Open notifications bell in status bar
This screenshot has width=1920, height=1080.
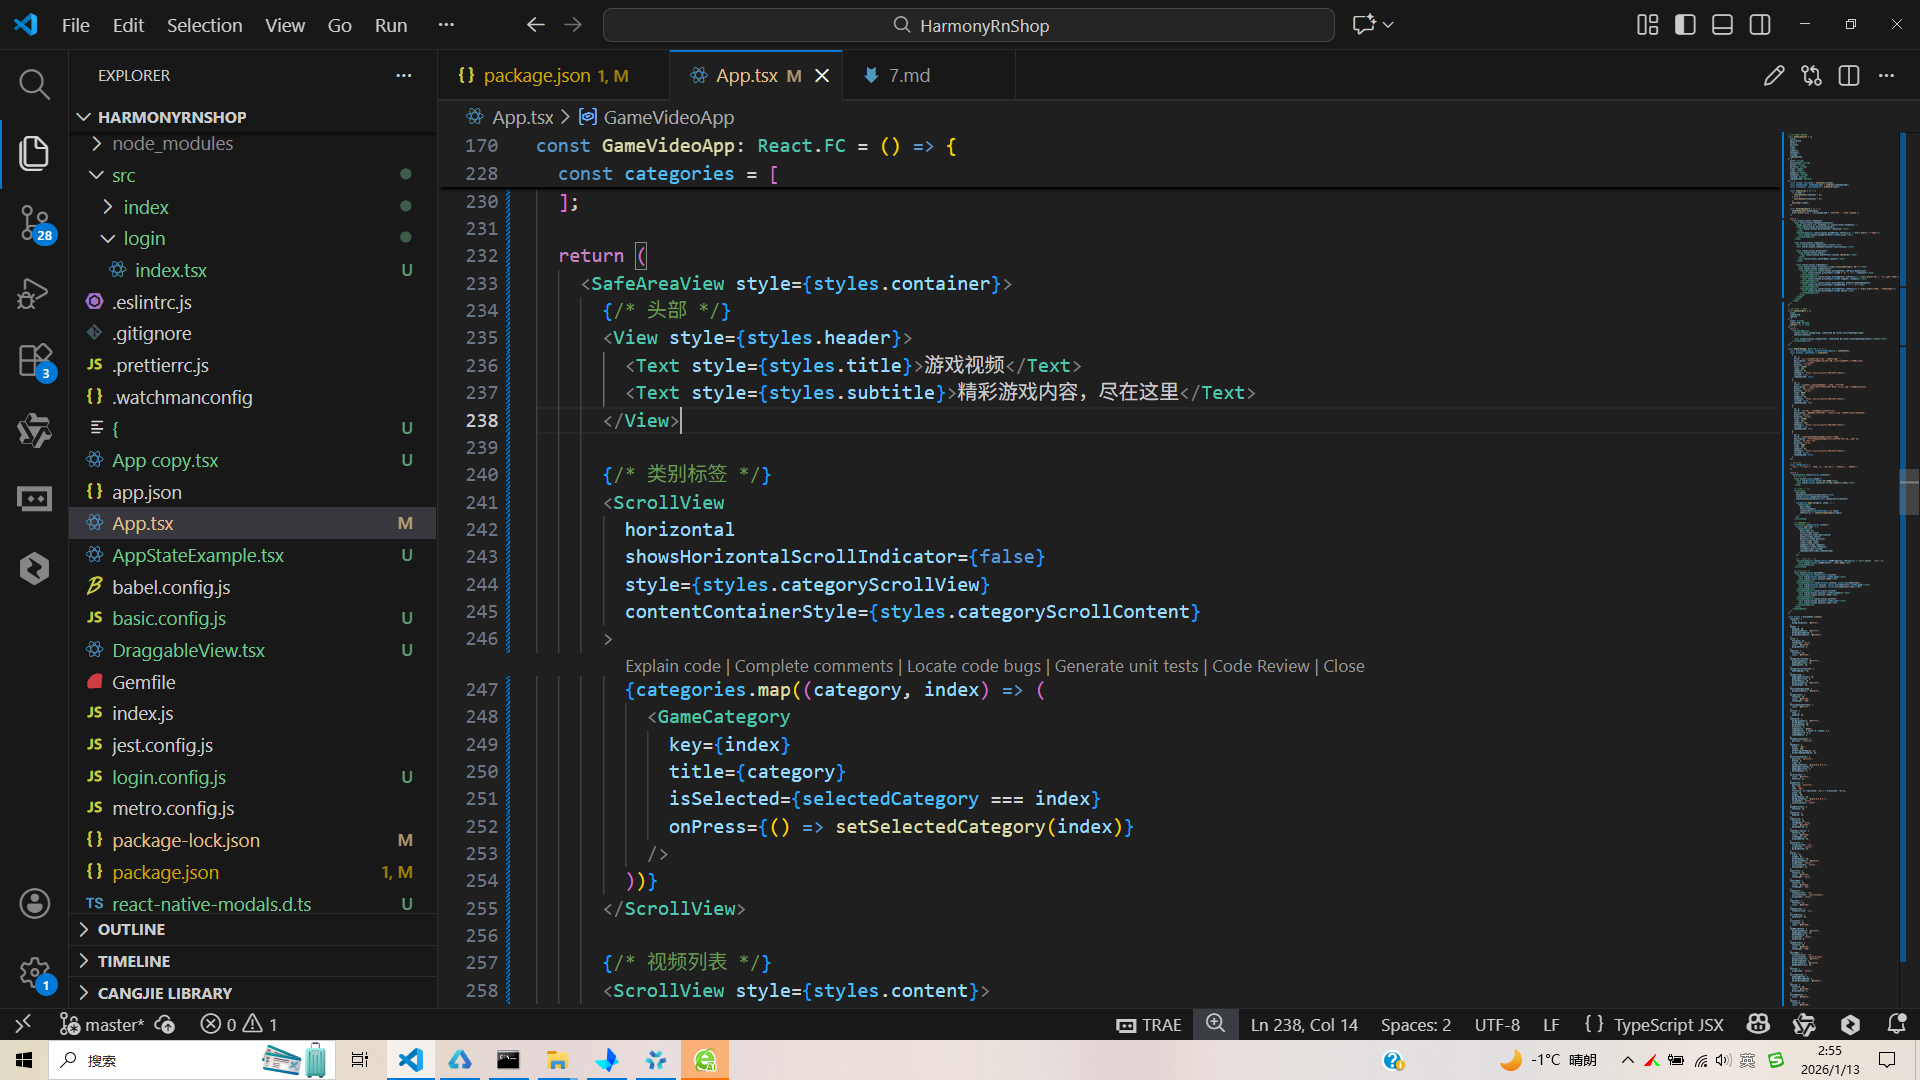pyautogui.click(x=1896, y=1024)
